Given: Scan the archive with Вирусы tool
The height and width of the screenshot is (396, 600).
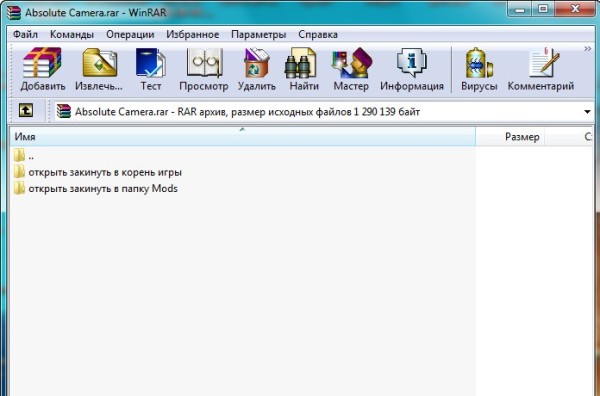Looking at the screenshot, I should point(479,69).
